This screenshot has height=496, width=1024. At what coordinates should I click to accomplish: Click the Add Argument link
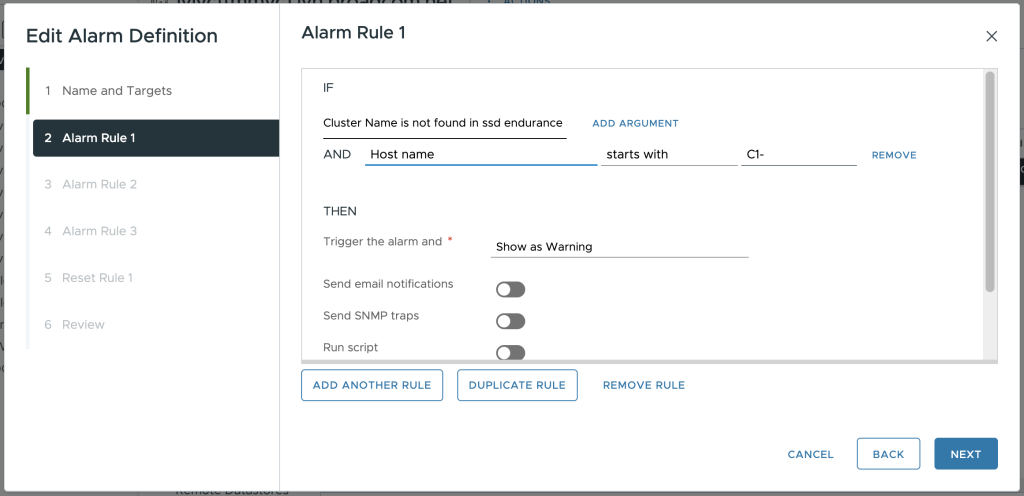(x=635, y=124)
